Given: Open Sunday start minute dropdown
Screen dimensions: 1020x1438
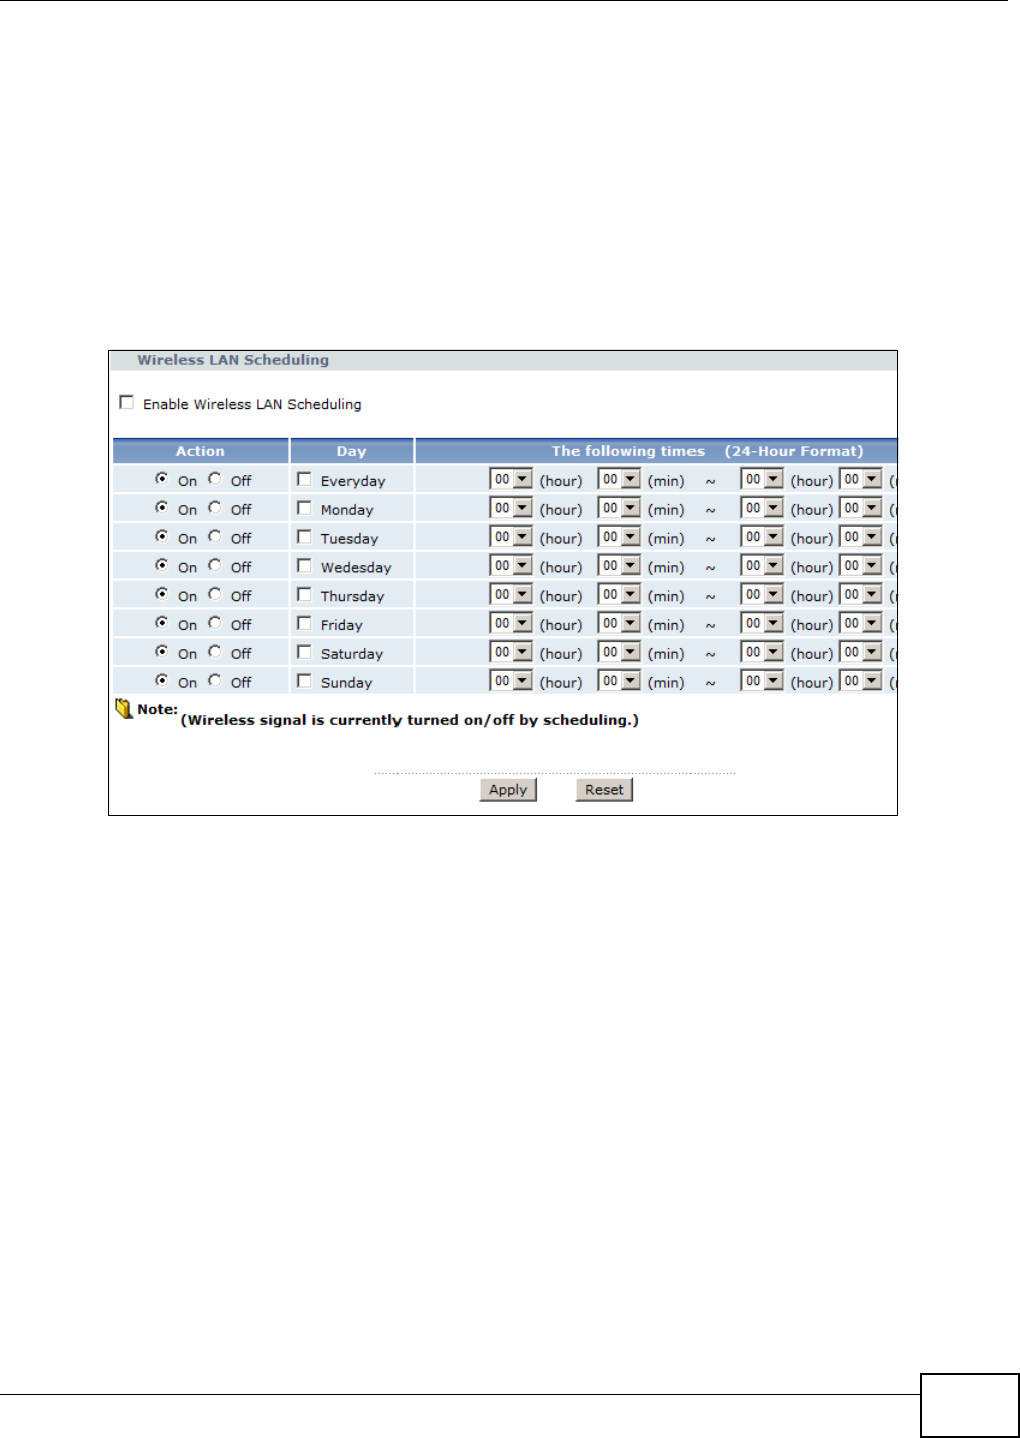Looking at the screenshot, I should (x=619, y=682).
